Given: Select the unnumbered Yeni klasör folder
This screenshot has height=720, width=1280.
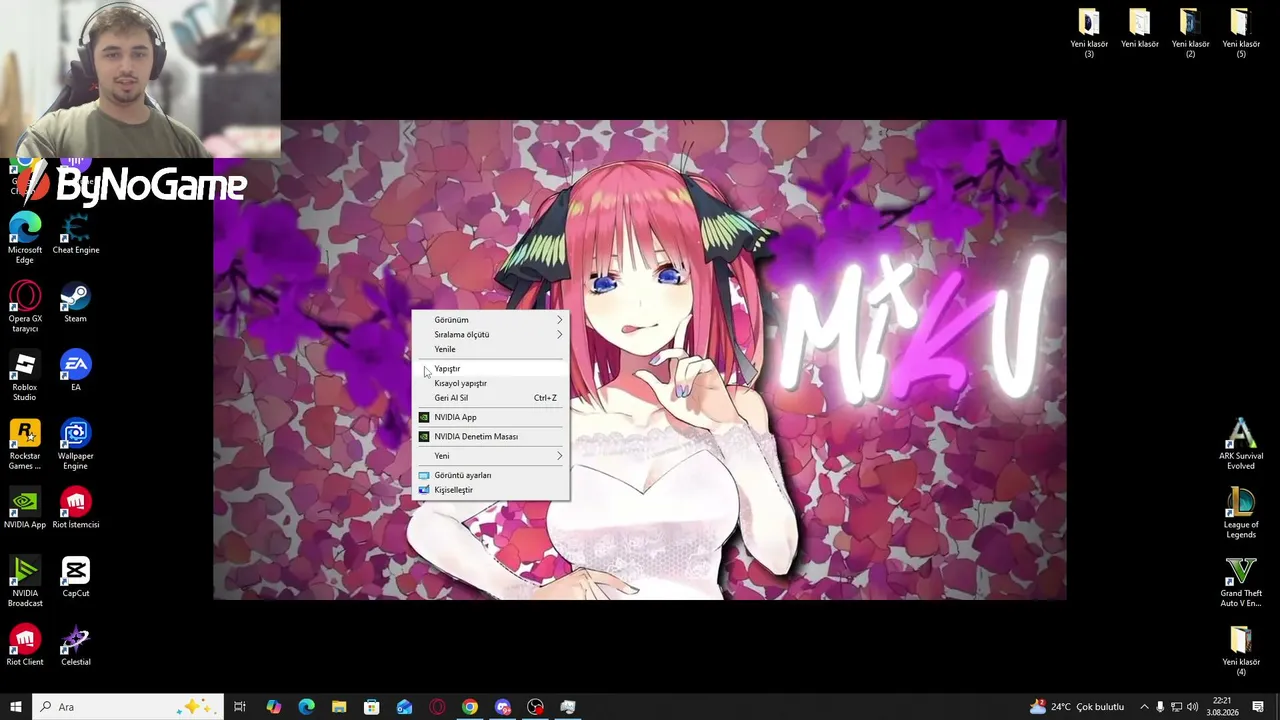Looking at the screenshot, I should click(x=1140, y=28).
